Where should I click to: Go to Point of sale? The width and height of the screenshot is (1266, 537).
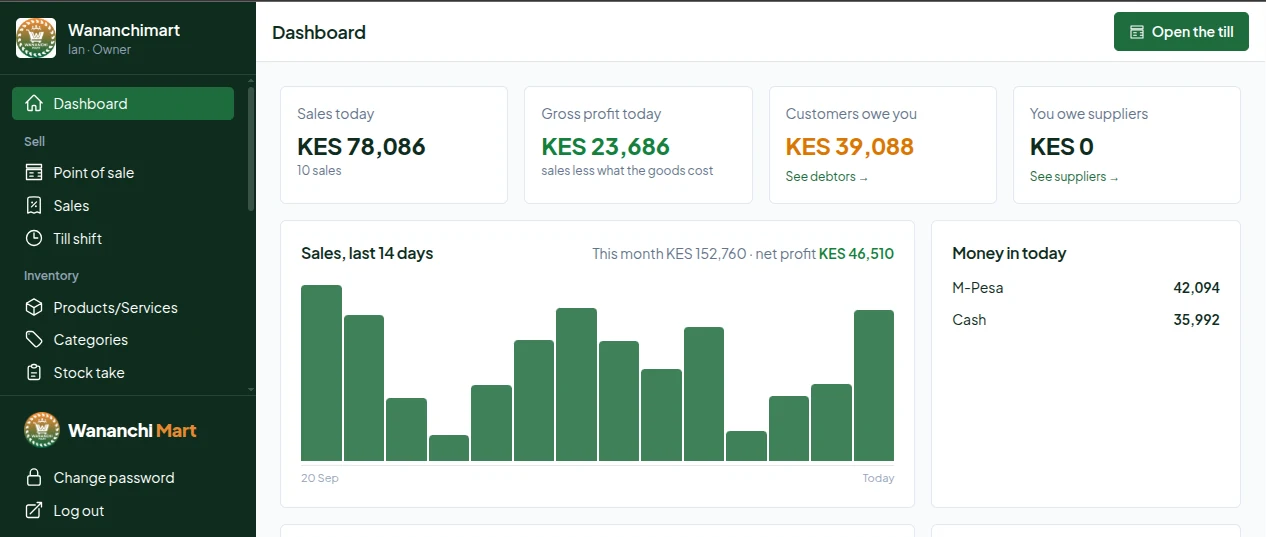[123, 172]
